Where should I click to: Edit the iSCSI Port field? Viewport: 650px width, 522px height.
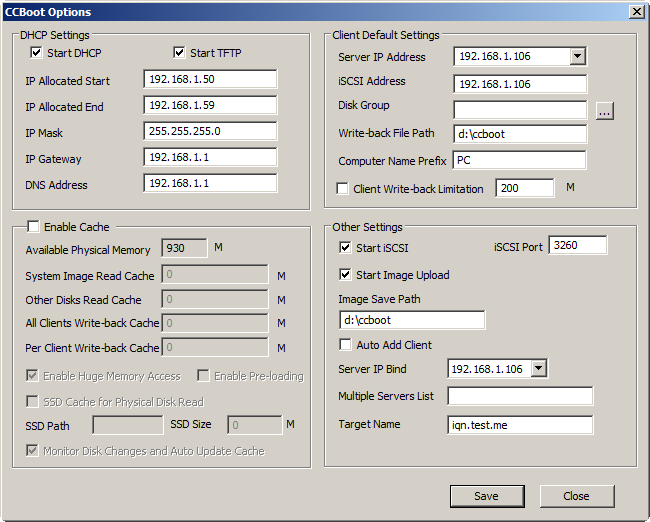click(x=577, y=246)
